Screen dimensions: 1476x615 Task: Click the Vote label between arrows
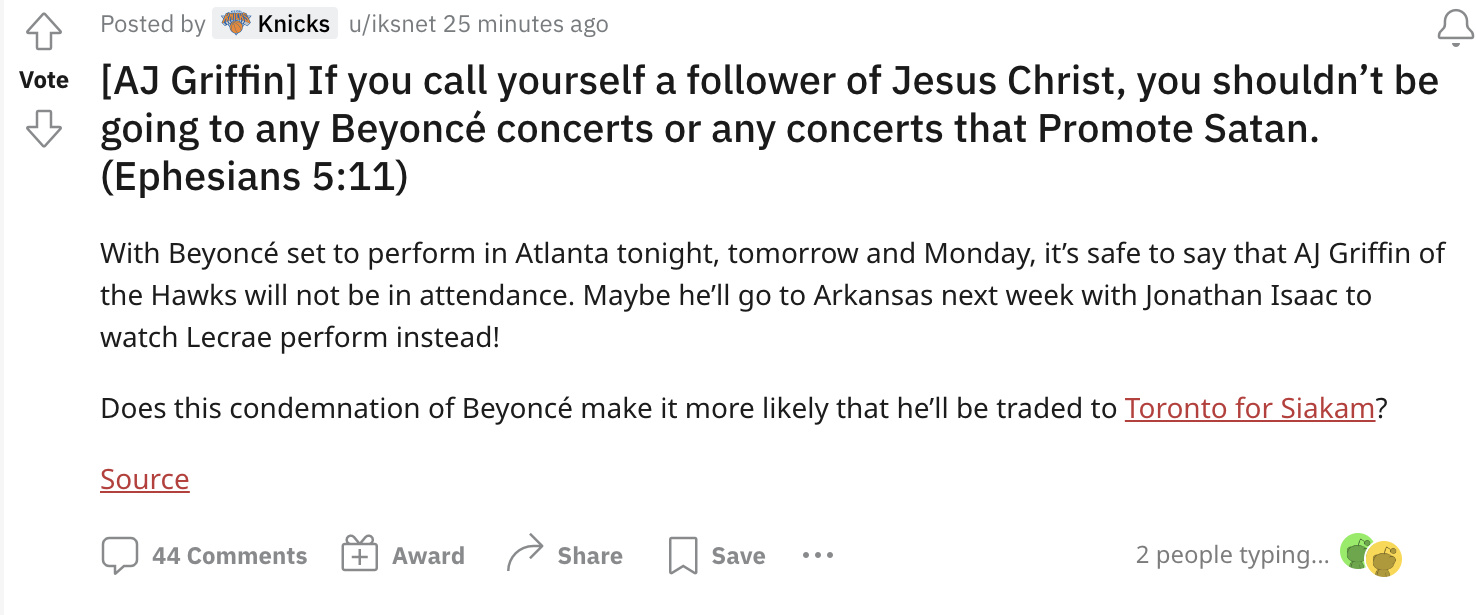coord(44,79)
